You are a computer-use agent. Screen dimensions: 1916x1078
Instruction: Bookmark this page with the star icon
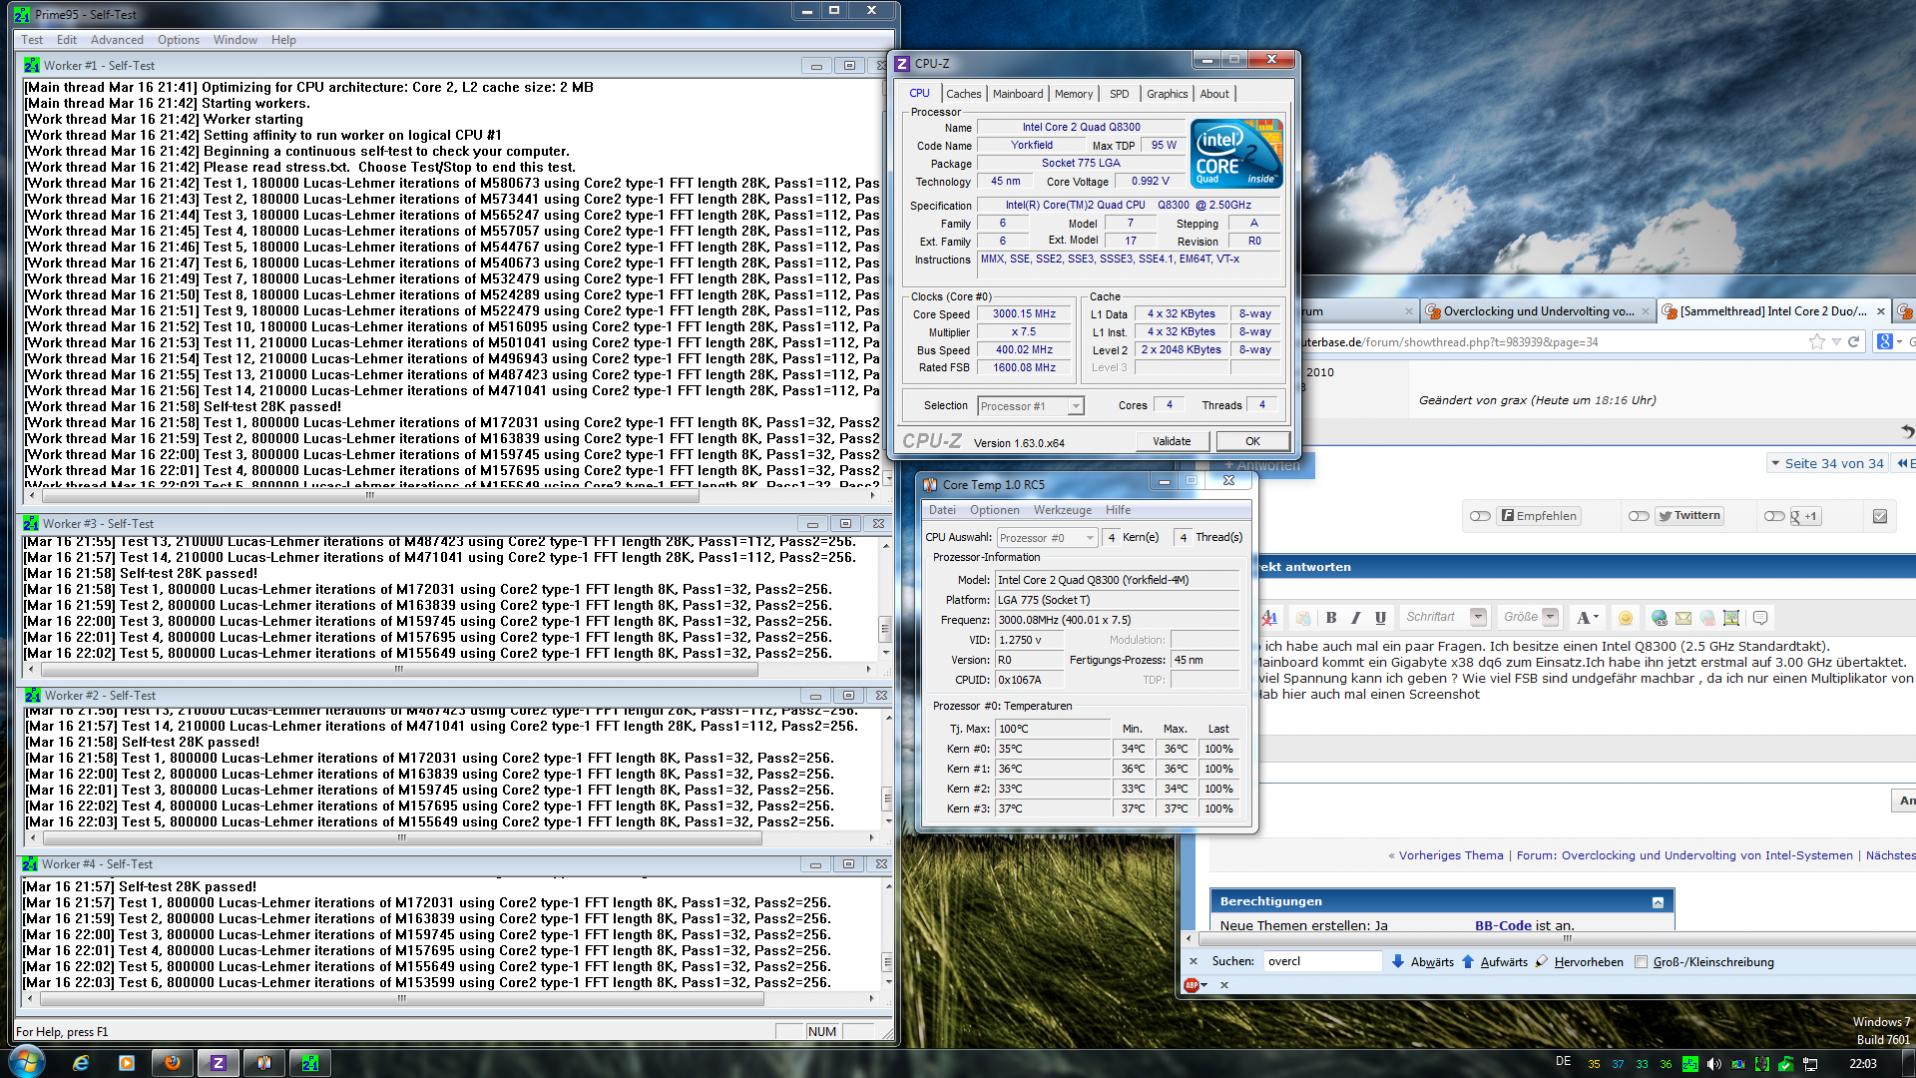pyautogui.click(x=1816, y=342)
